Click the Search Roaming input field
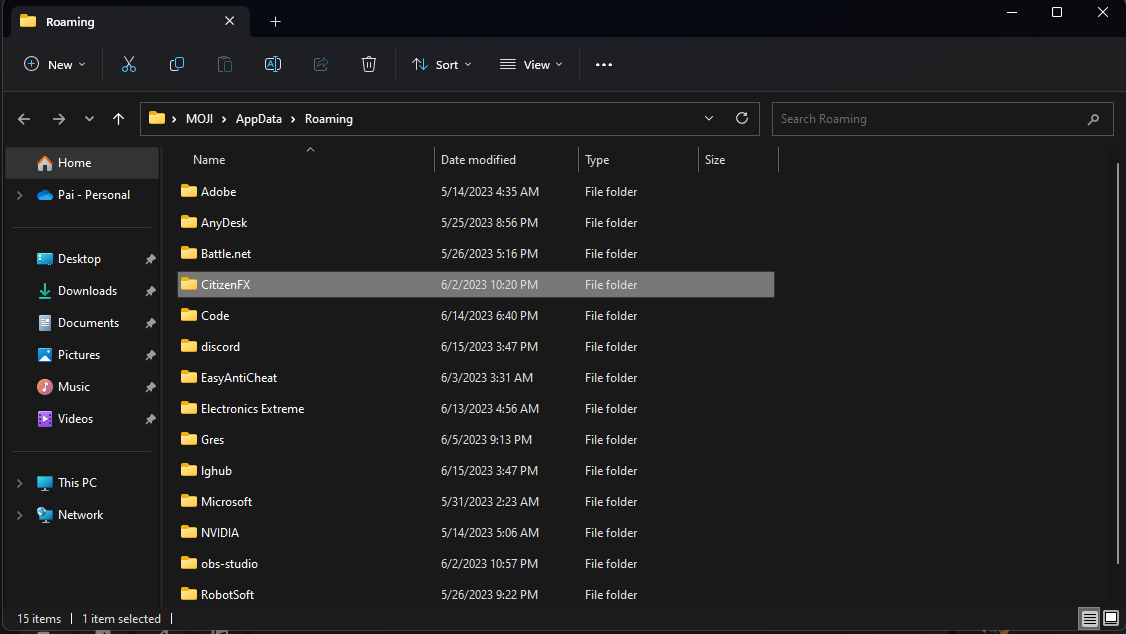1126x634 pixels. (x=930, y=118)
